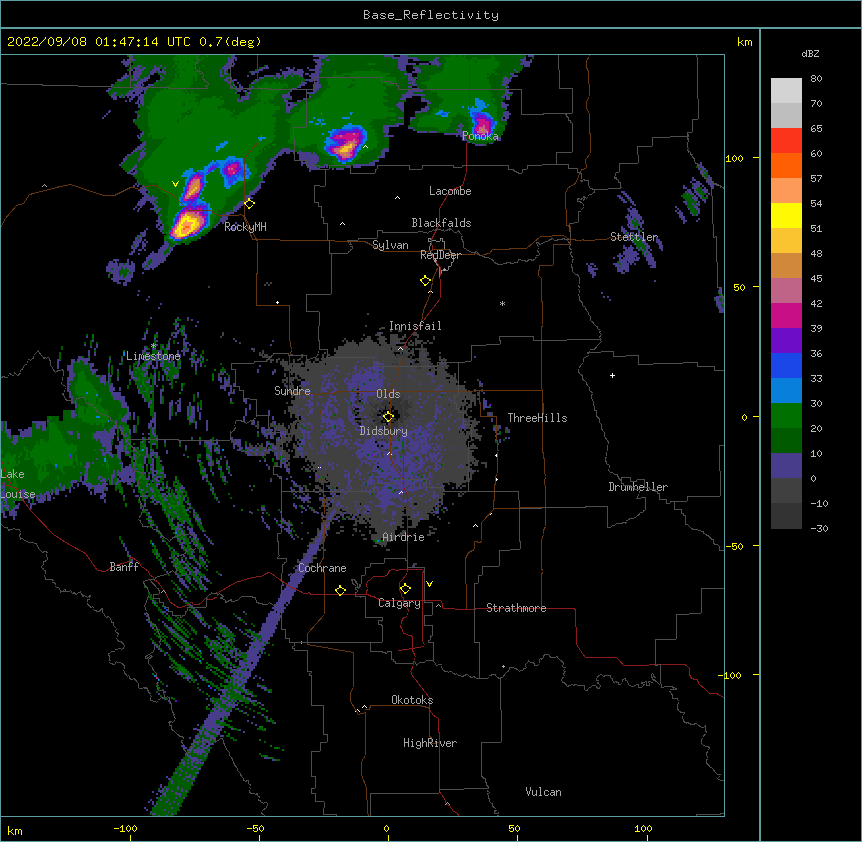This screenshot has width=862, height=842.
Task: Click the Base_Reflectivity title text
Action: pyautogui.click(x=430, y=15)
